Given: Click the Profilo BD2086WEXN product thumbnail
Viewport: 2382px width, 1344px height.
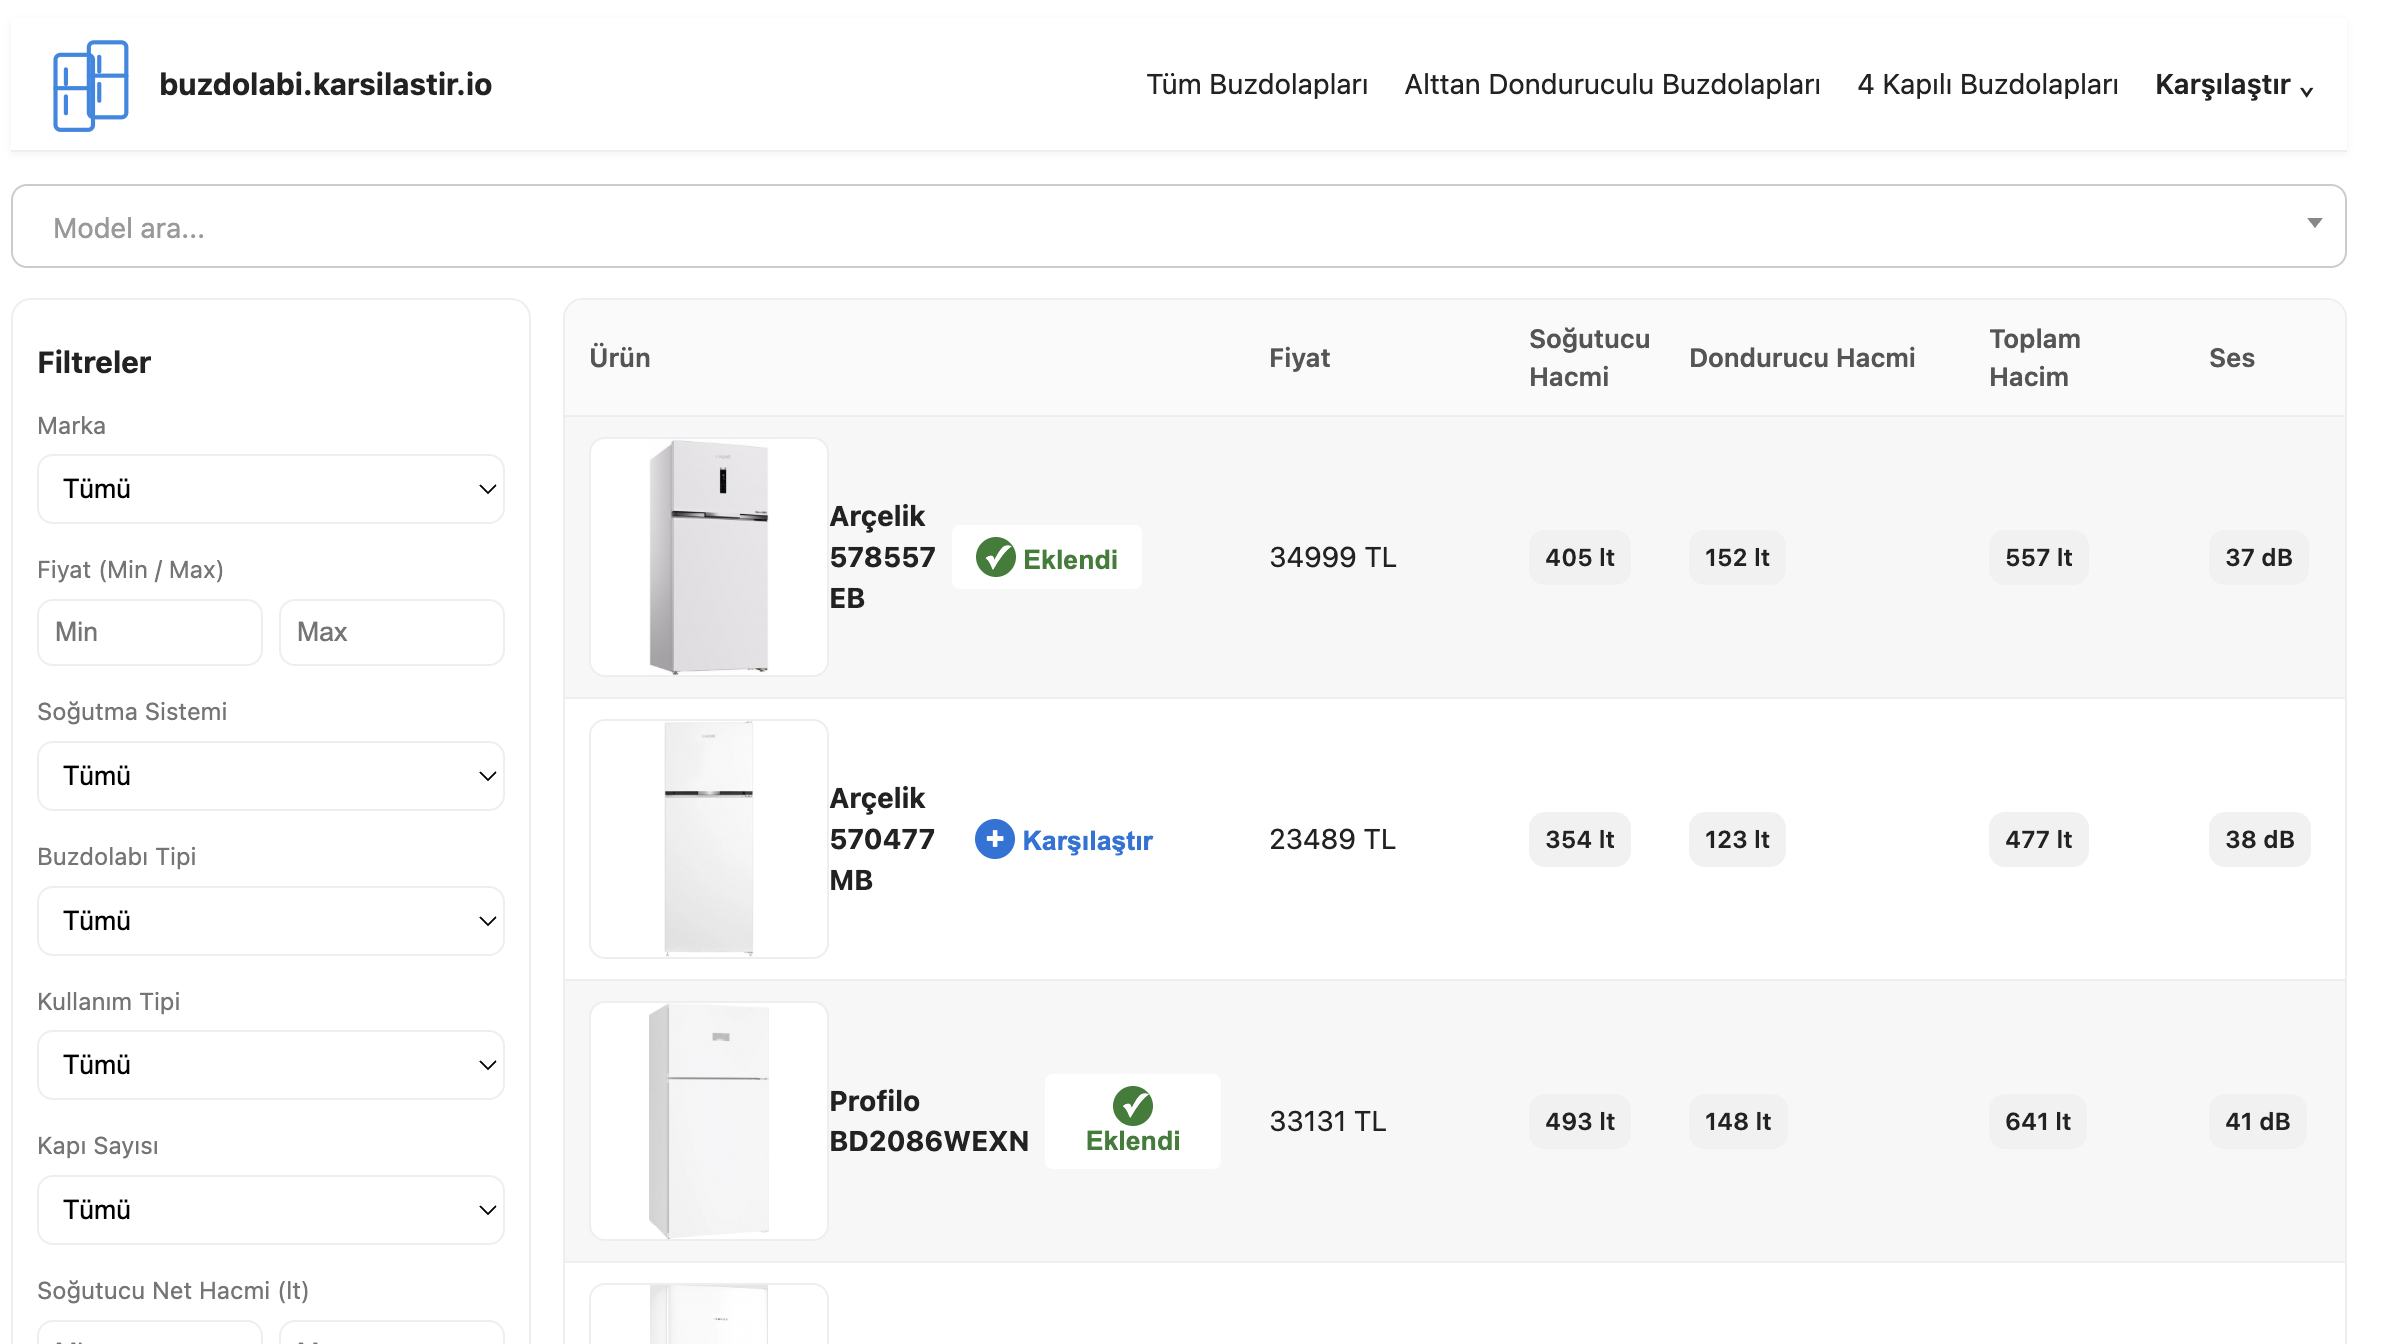Looking at the screenshot, I should 709,1121.
